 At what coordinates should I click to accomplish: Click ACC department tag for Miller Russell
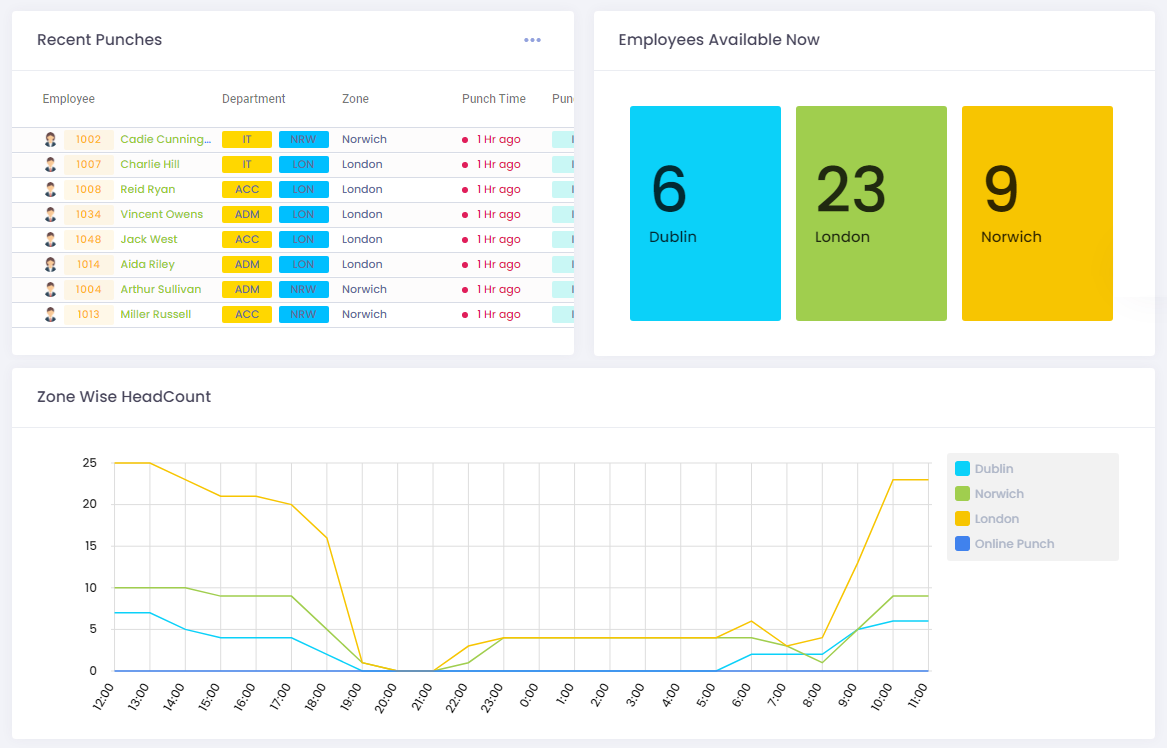click(x=247, y=314)
